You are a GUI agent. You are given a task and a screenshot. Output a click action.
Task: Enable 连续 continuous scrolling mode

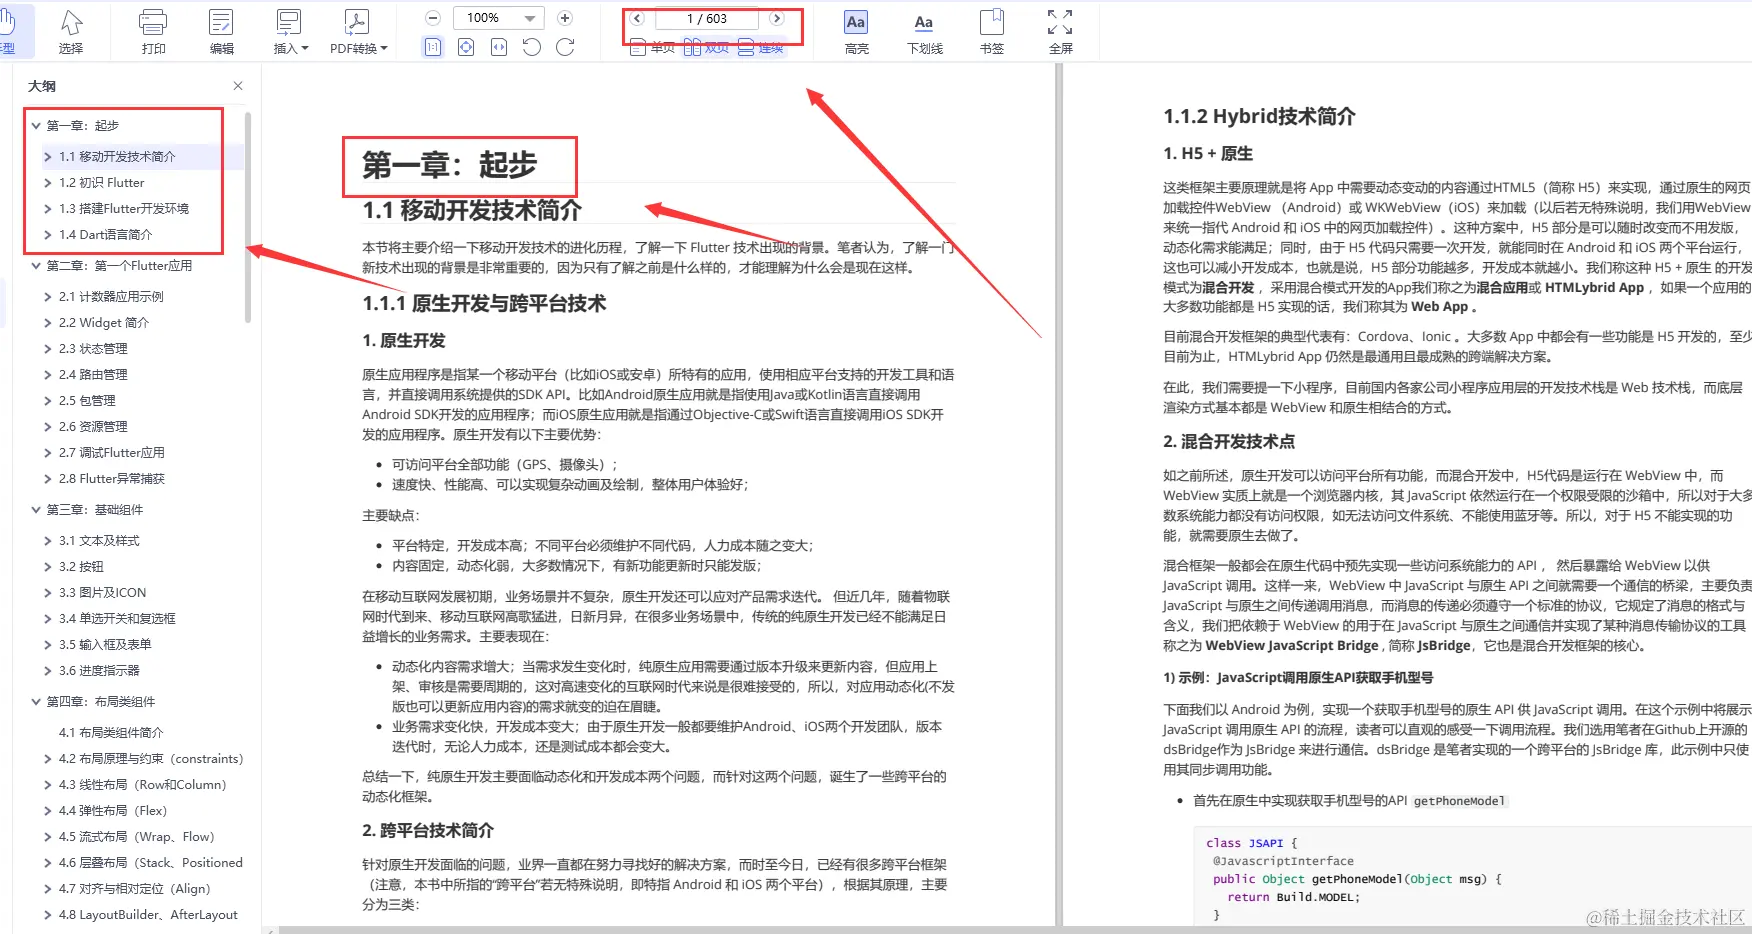pyautogui.click(x=763, y=47)
